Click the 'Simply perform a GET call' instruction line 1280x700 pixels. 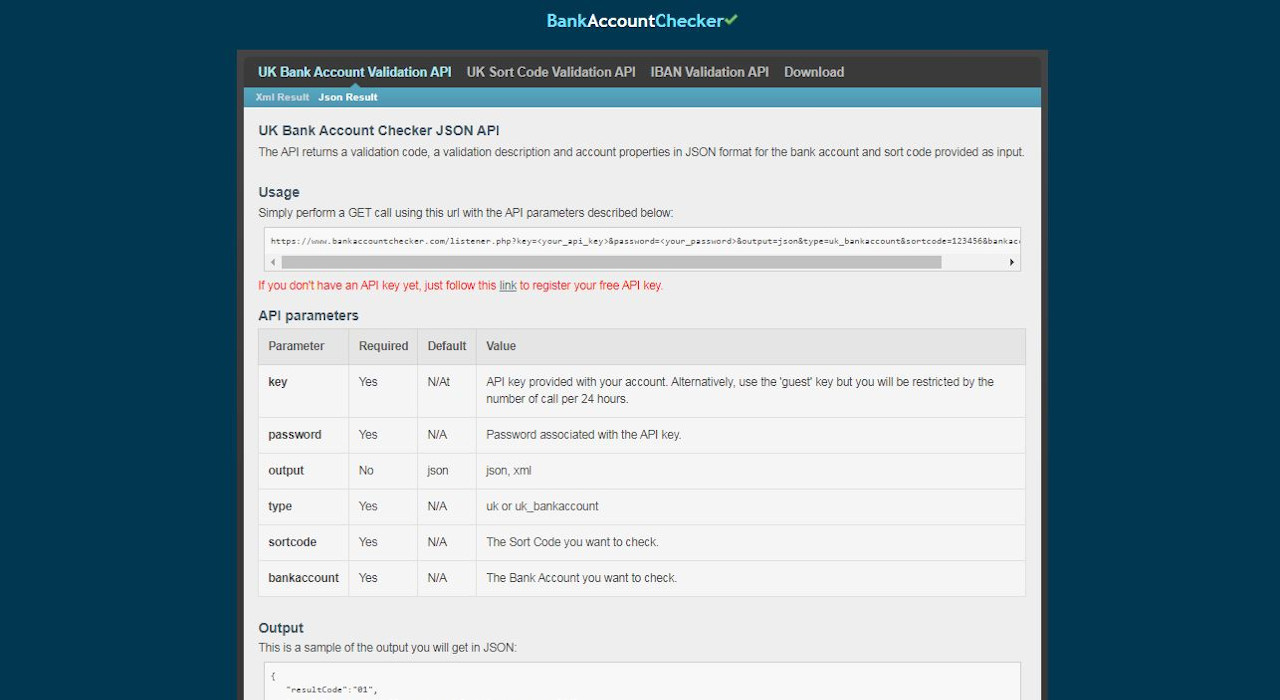coord(466,213)
